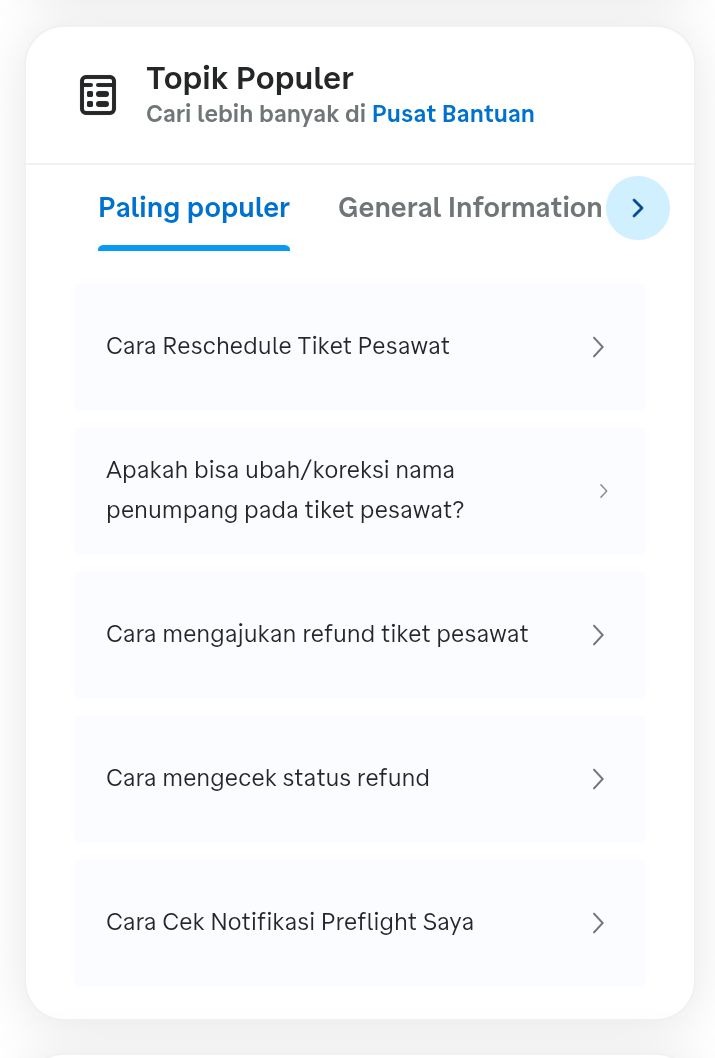Click the Topik Populer heading text
The image size is (715, 1058).
[250, 78]
